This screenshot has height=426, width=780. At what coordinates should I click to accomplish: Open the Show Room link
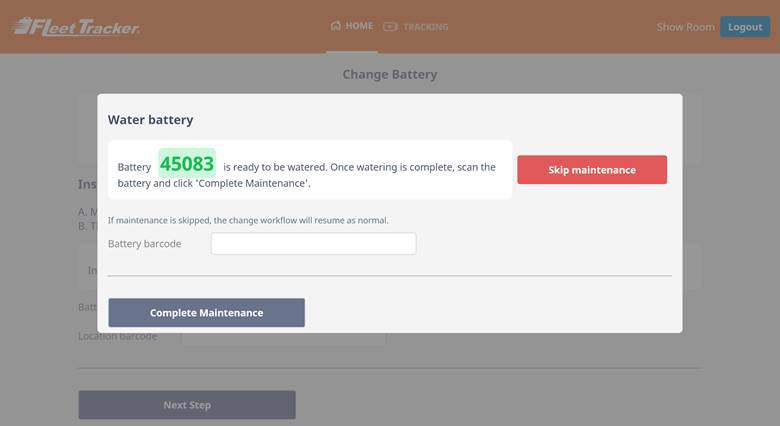click(685, 27)
